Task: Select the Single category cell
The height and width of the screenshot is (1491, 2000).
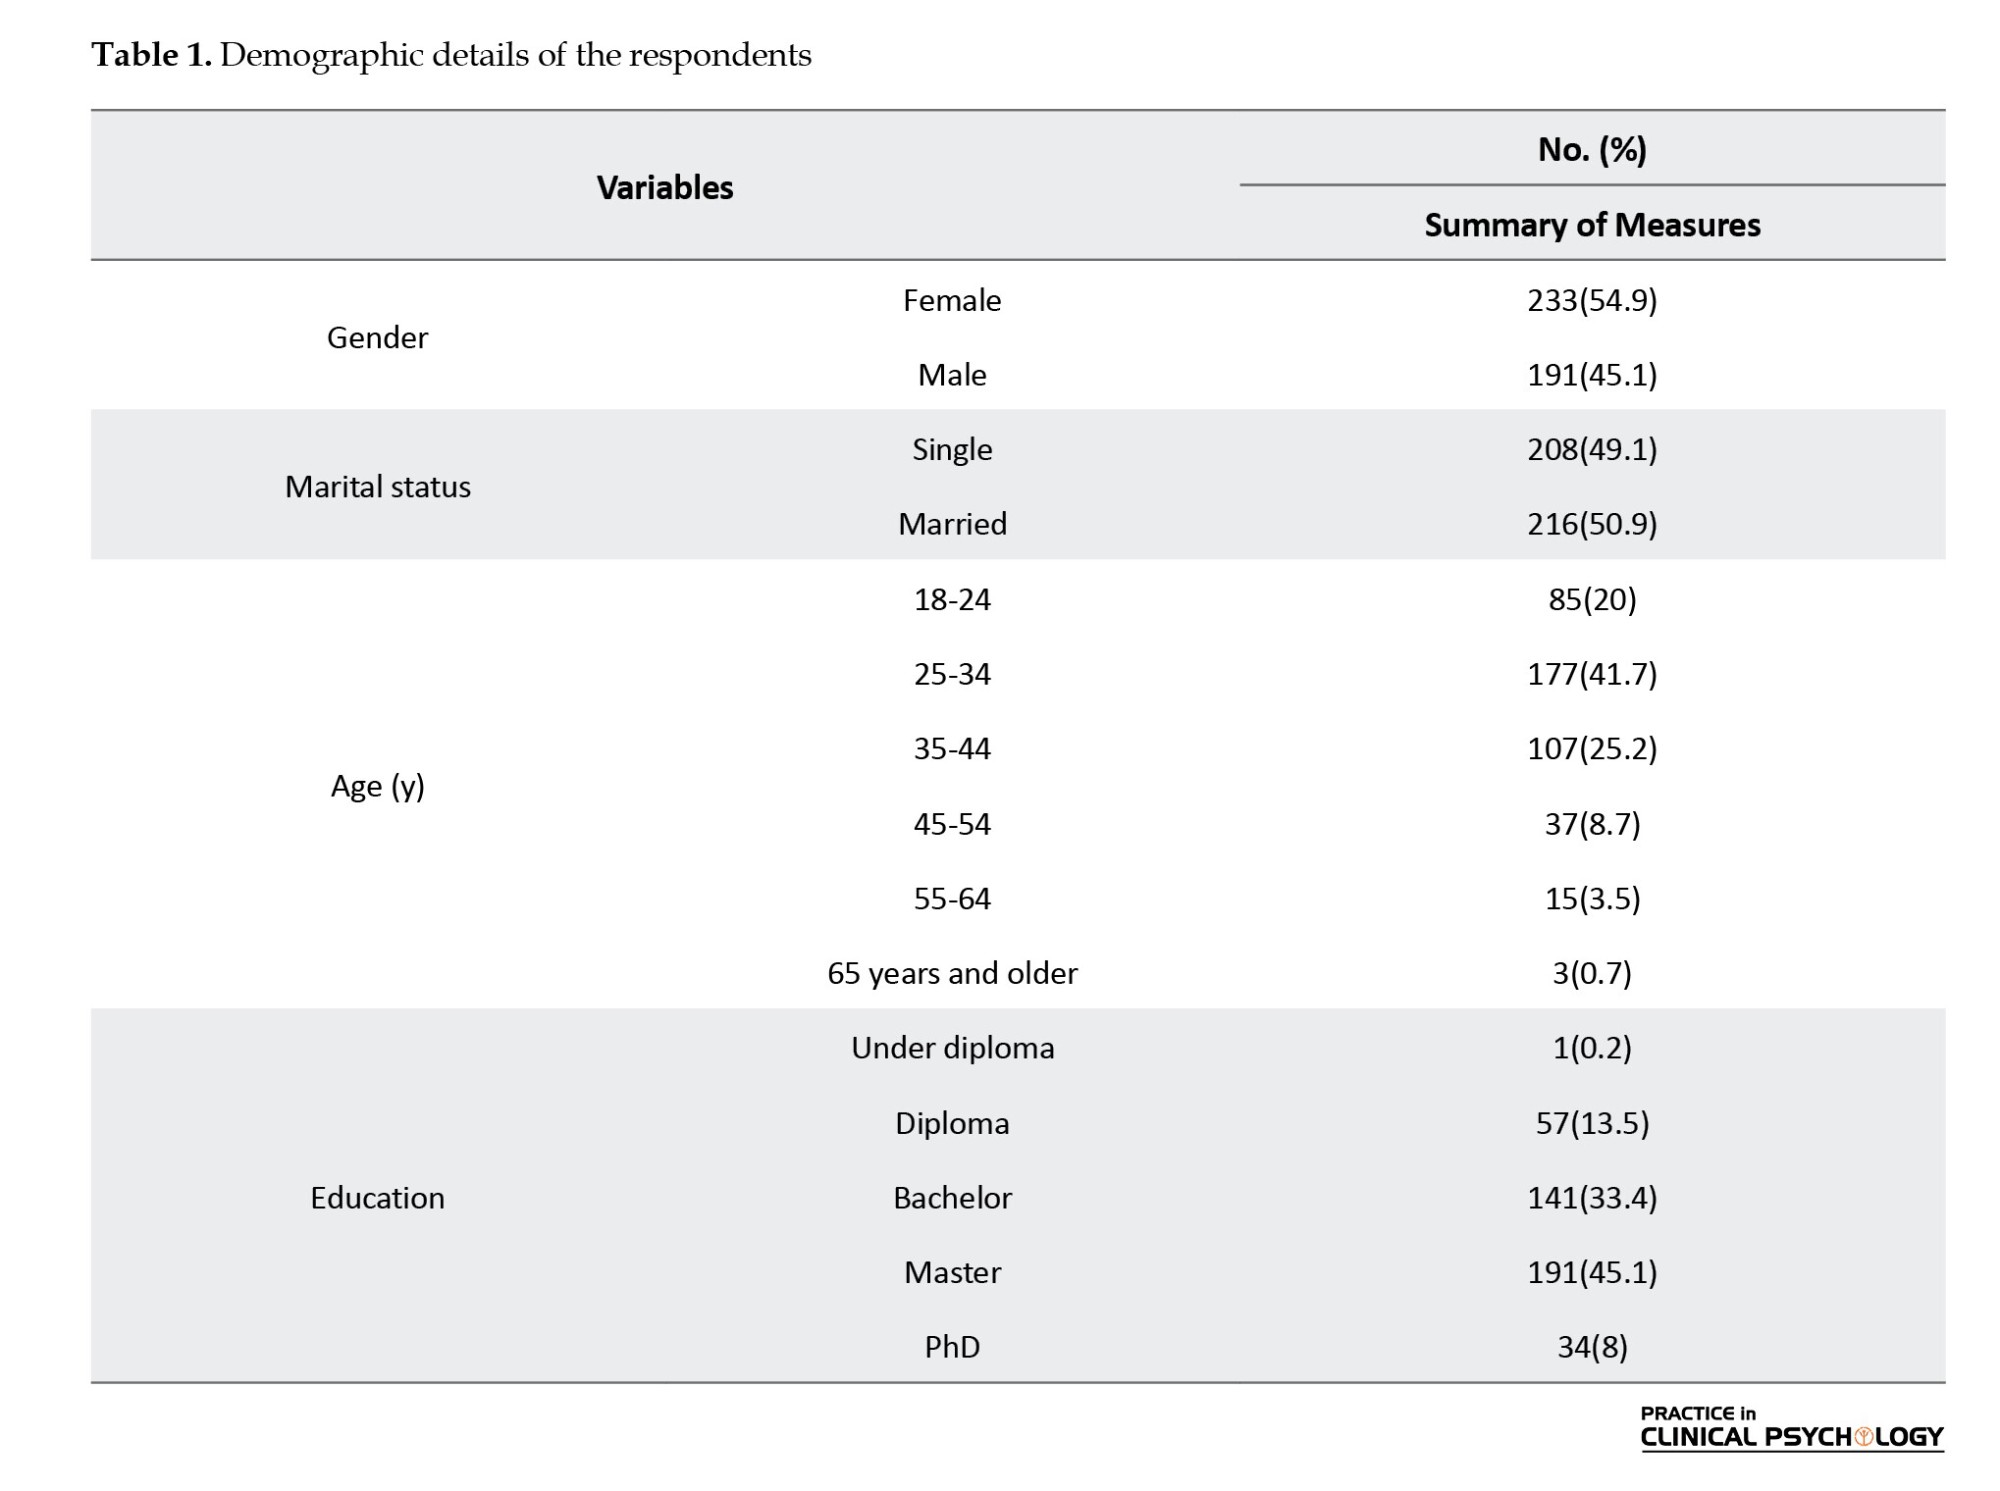Action: pyautogui.click(x=952, y=449)
